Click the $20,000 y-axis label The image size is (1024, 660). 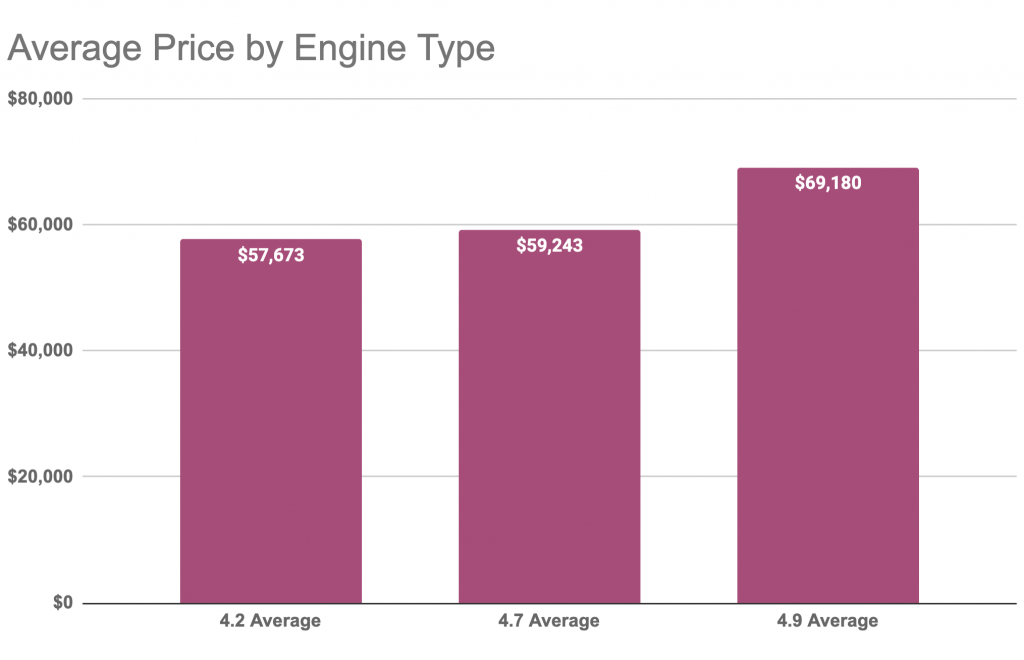coord(40,477)
